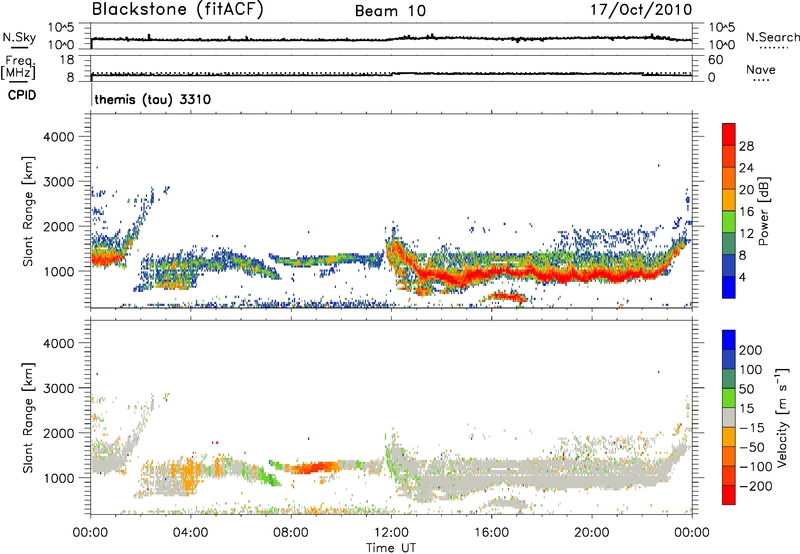
Task: Click the "-100" label on velocity scale
Action: [756, 466]
